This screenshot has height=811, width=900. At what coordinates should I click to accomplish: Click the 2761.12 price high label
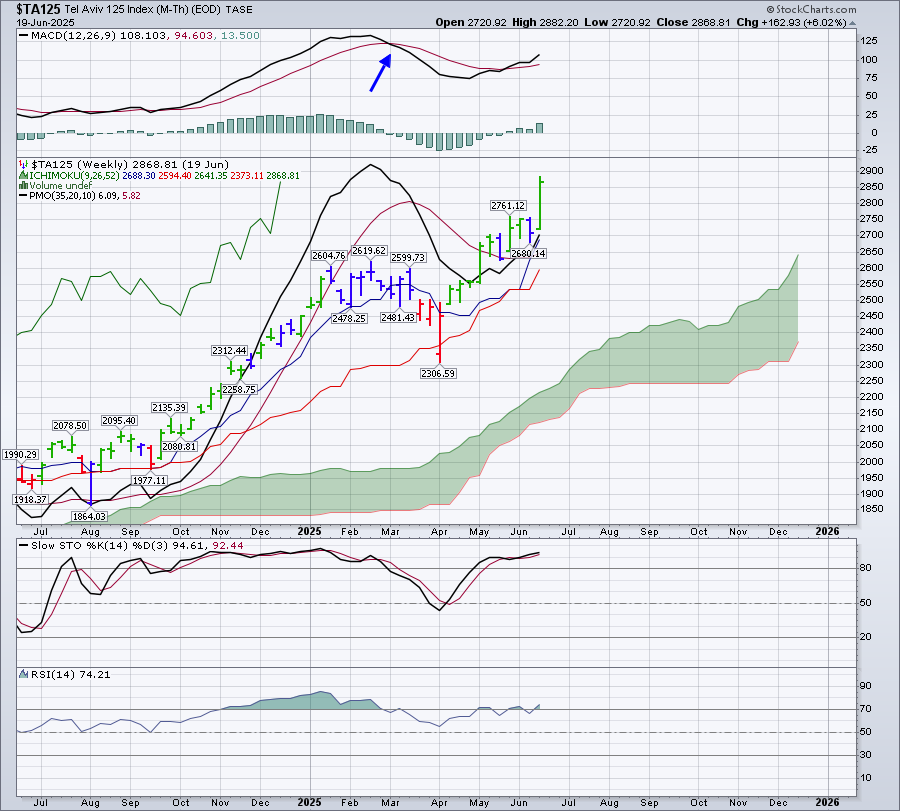508,205
